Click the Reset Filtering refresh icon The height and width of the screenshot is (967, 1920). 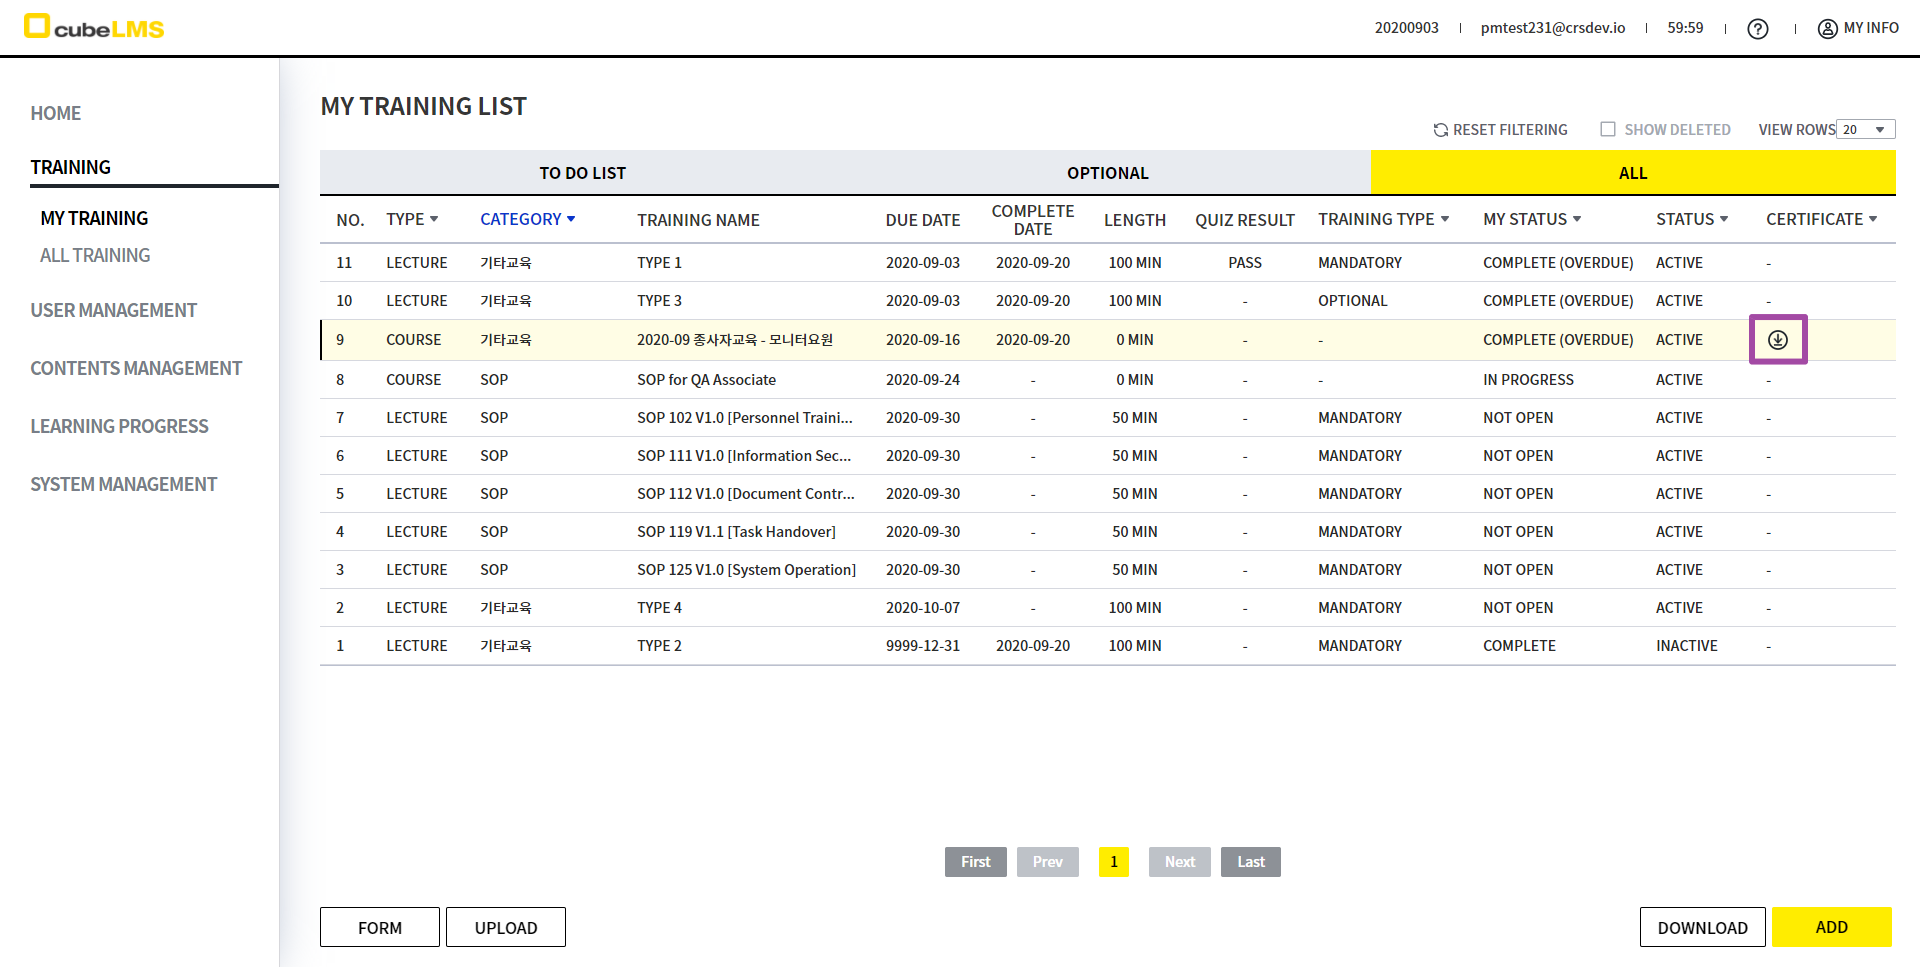point(1440,130)
